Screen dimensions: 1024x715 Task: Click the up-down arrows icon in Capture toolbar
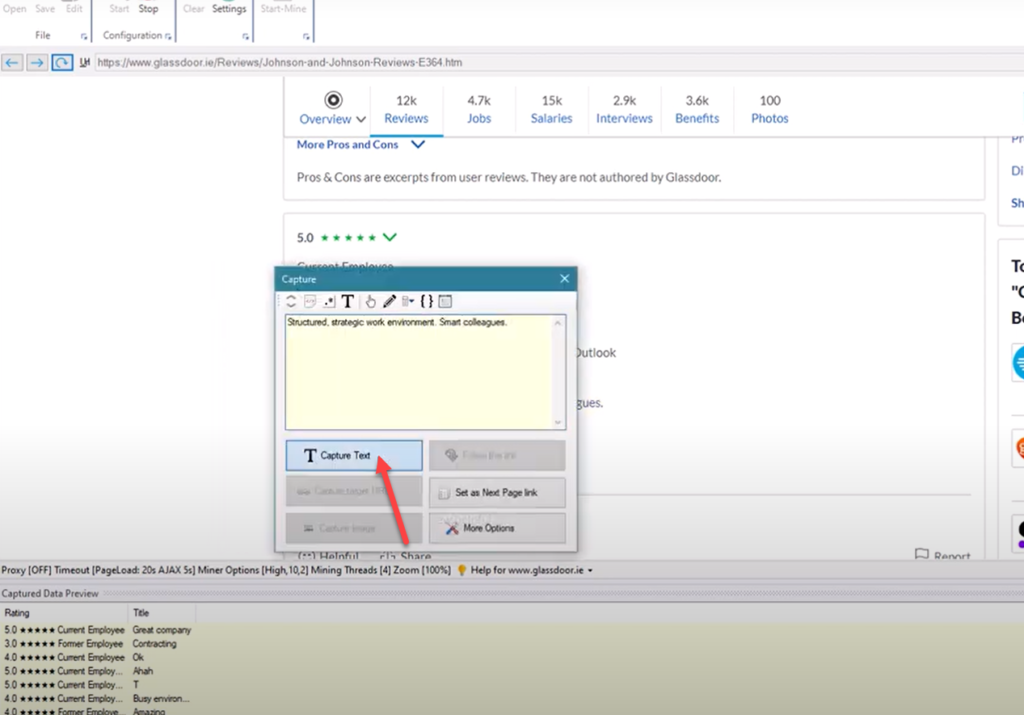point(291,301)
